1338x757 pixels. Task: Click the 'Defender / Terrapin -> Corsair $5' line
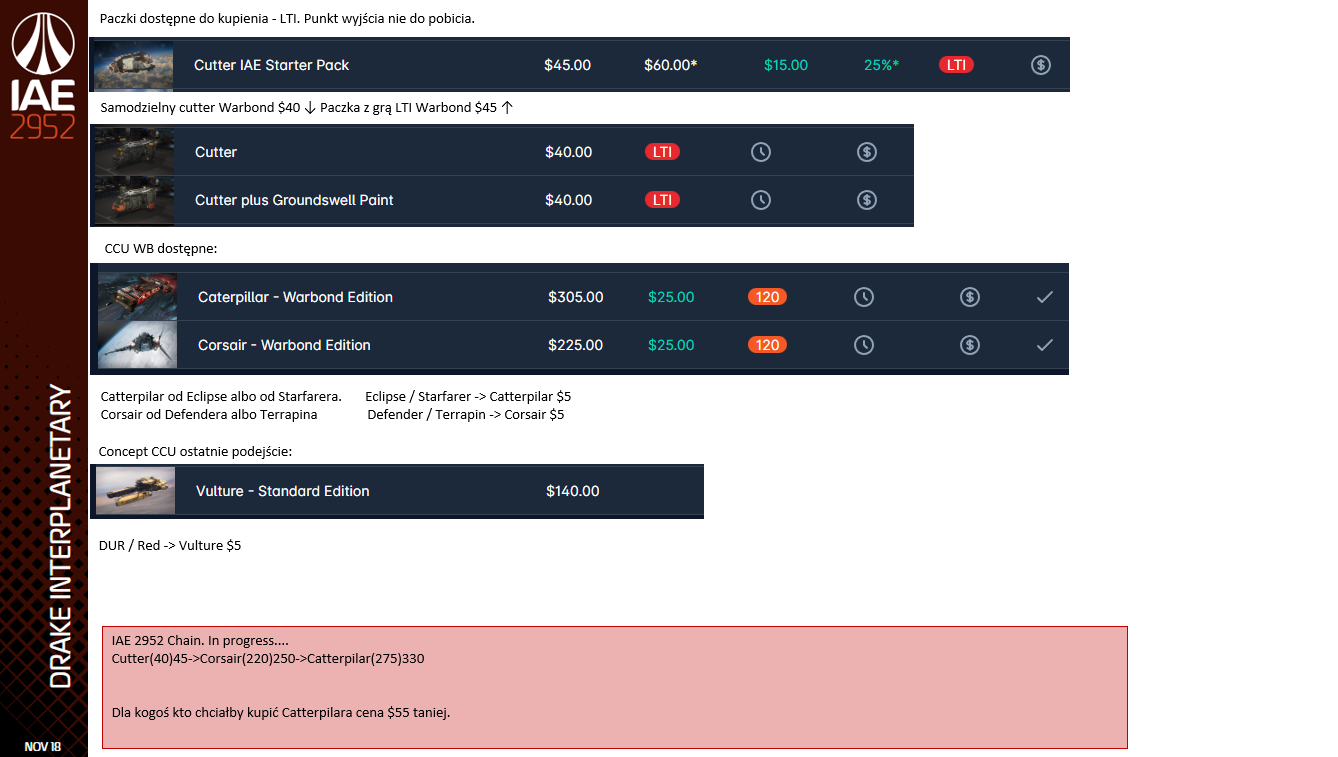pyautogui.click(x=466, y=414)
